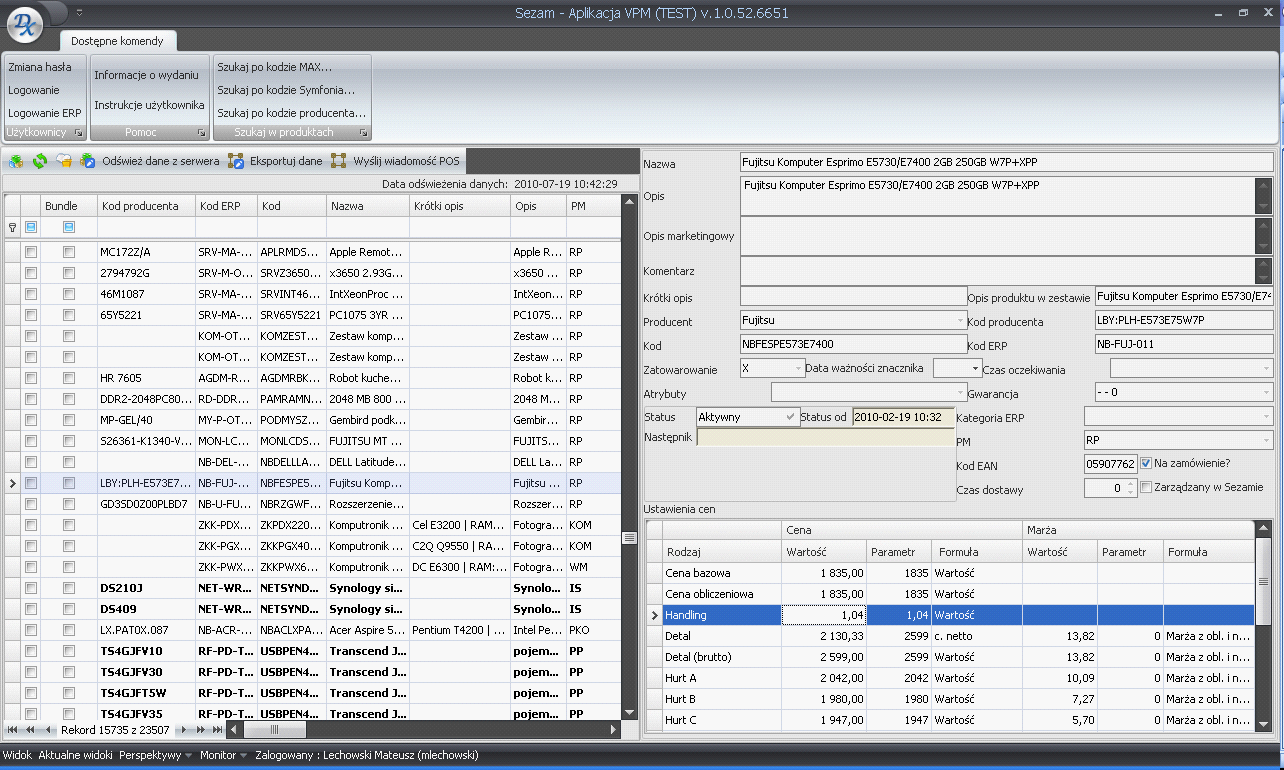
Task: Open Instrukcje użytkownika
Action: [149, 105]
